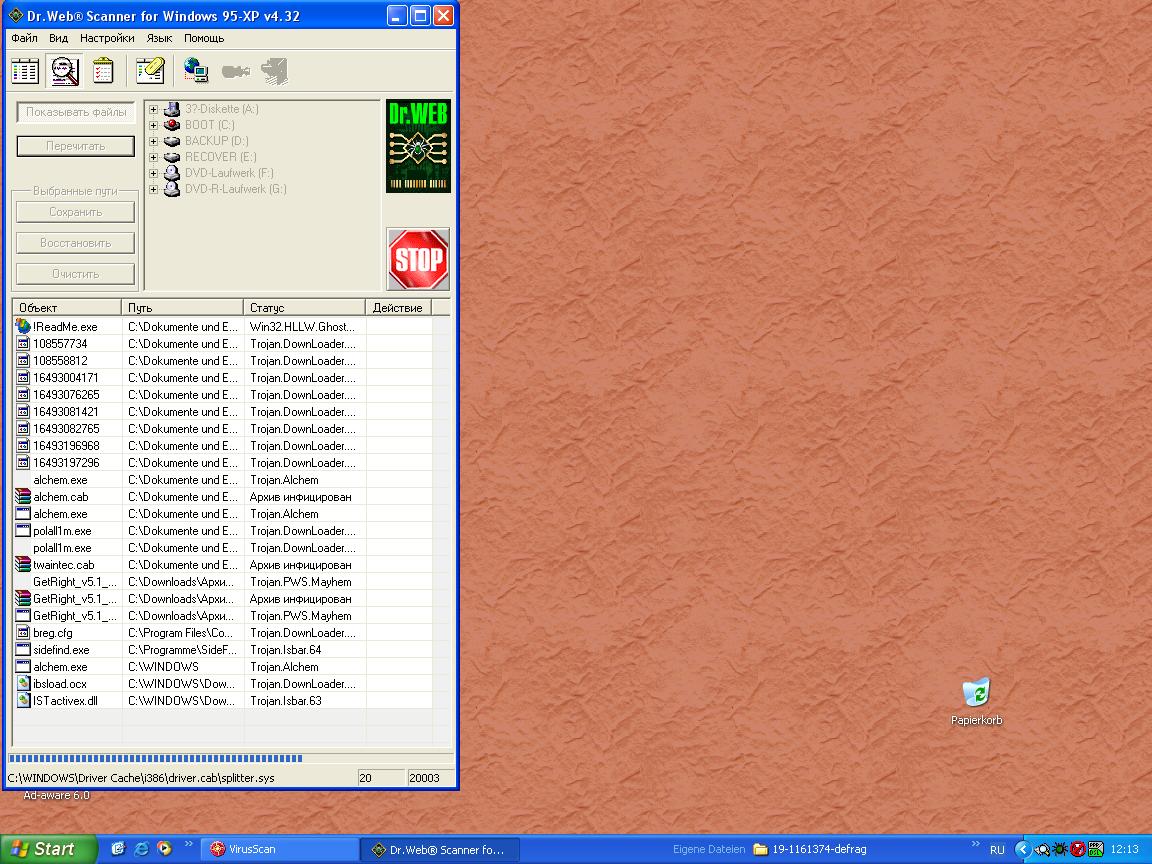Select the 16493197296 row
Screen dimensions: 1152x864
[222, 463]
